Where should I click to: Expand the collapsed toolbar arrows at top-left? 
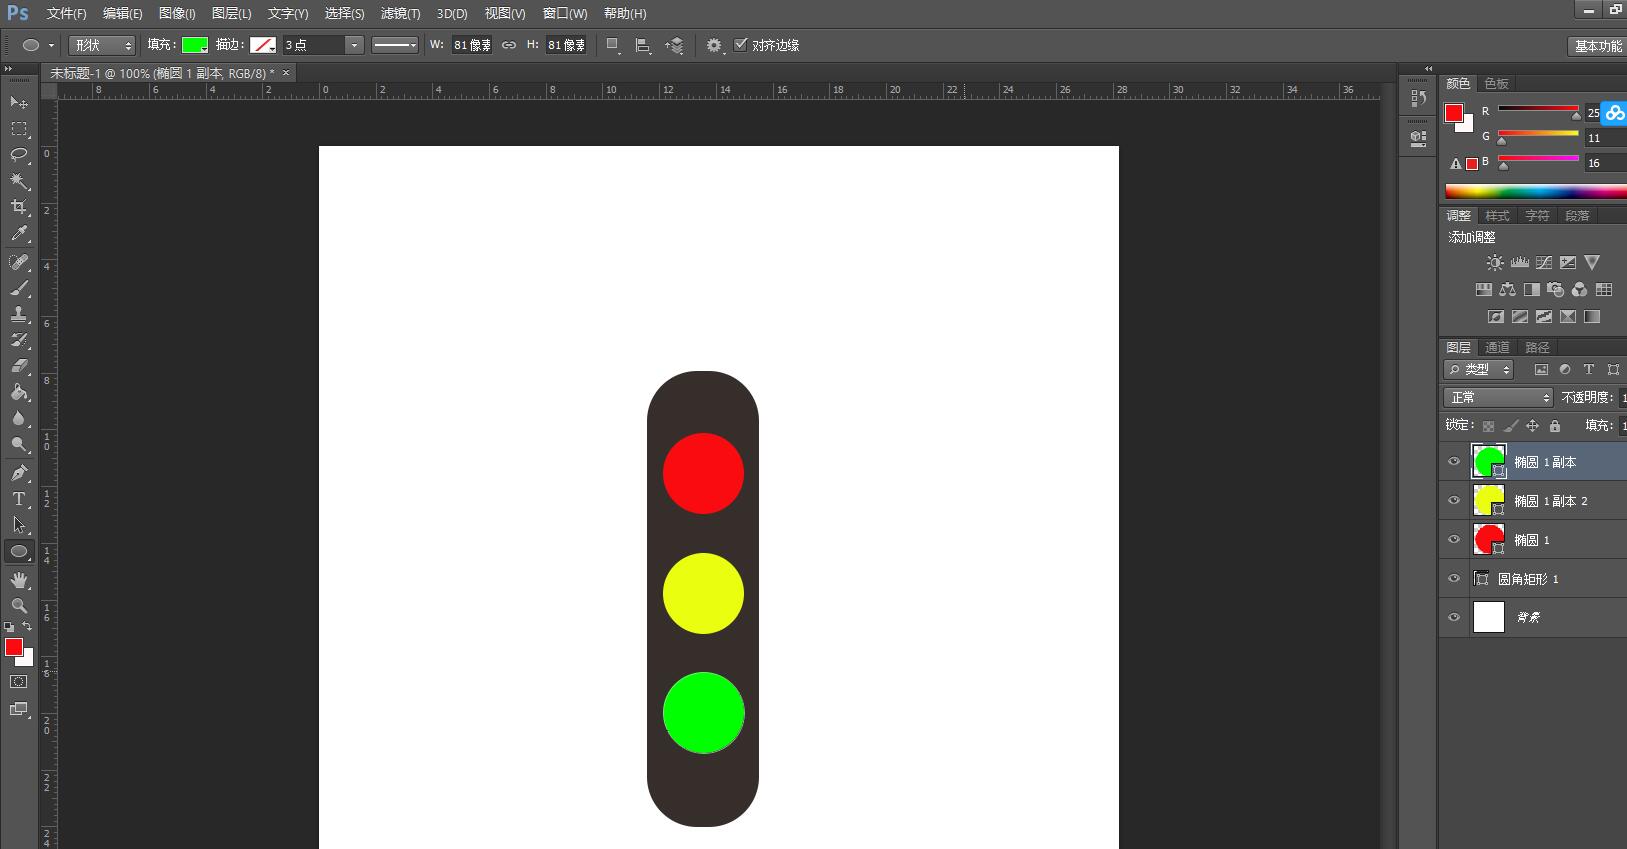pos(8,69)
